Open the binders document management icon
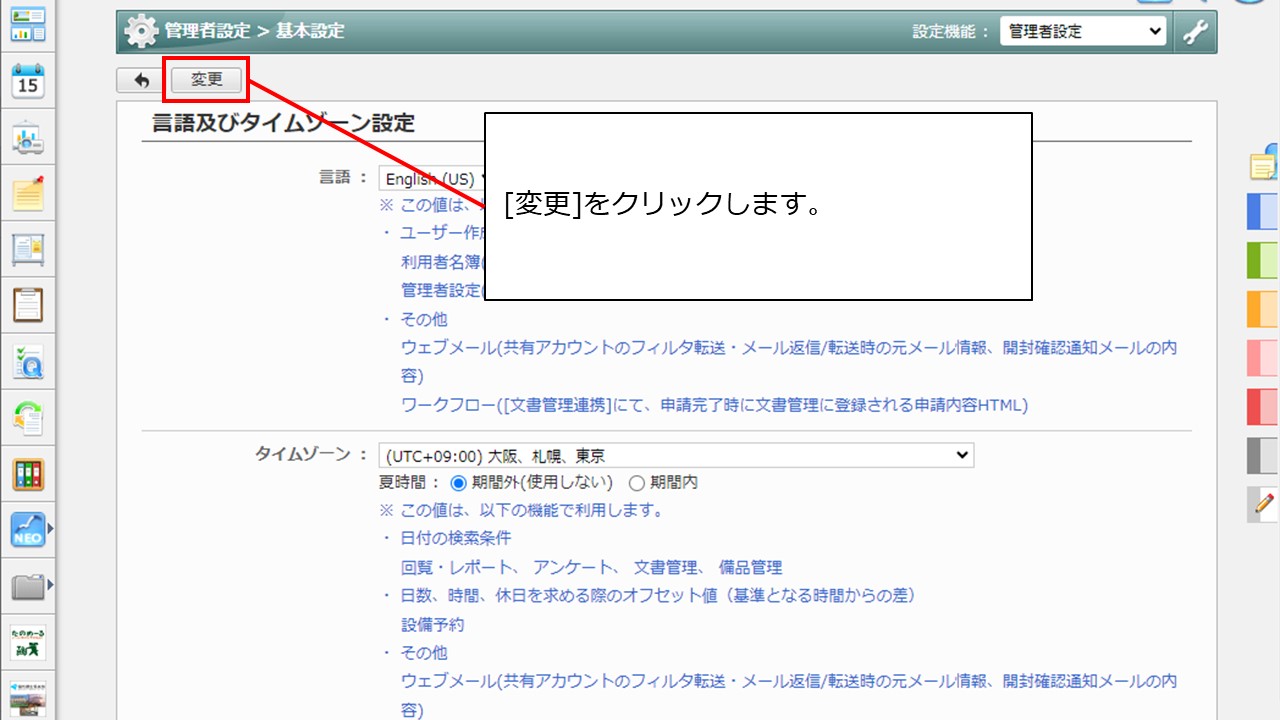 point(28,473)
